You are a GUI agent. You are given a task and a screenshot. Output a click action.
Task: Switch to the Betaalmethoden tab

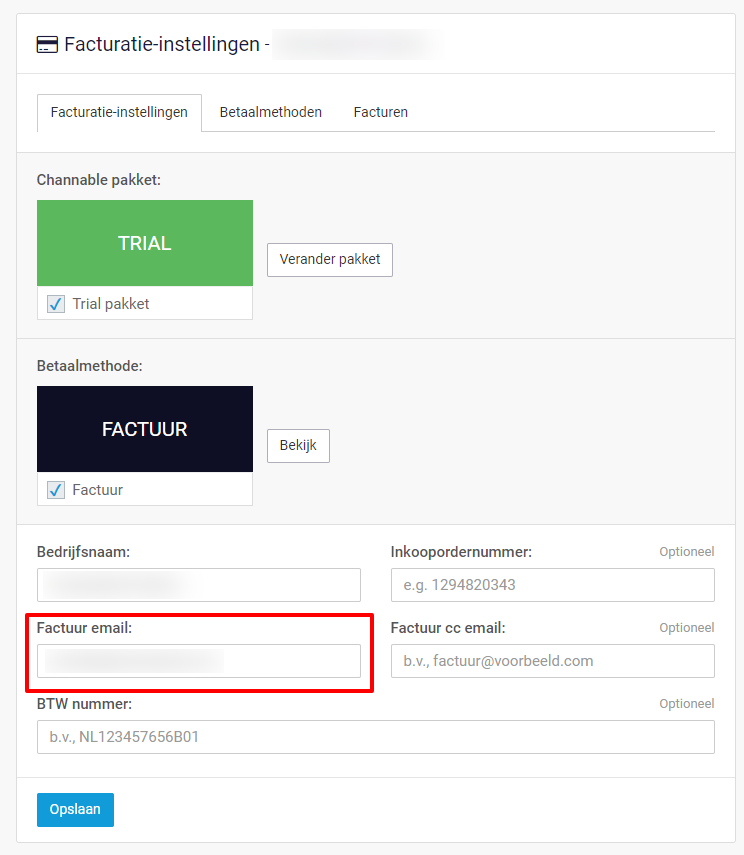(x=271, y=112)
